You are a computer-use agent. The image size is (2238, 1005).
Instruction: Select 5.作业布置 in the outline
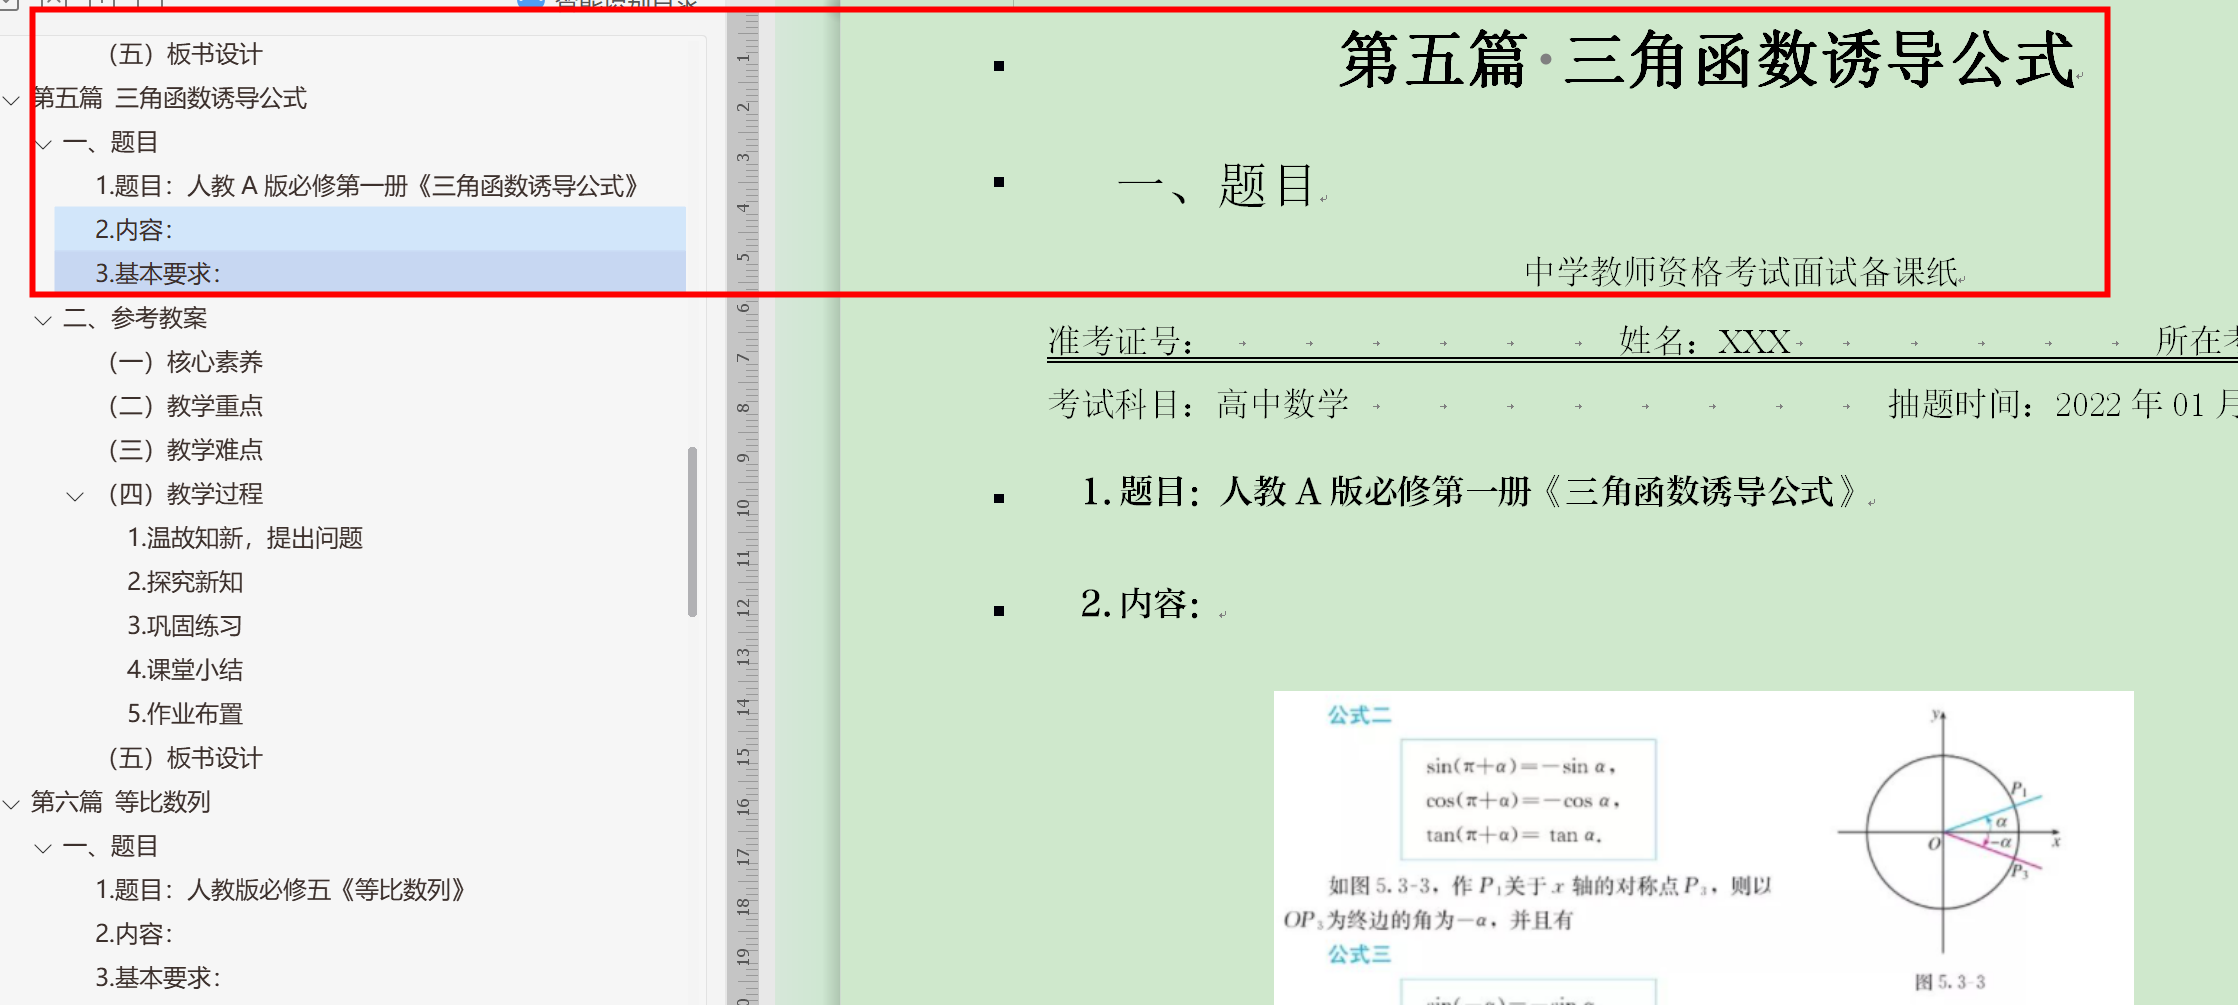pos(185,714)
